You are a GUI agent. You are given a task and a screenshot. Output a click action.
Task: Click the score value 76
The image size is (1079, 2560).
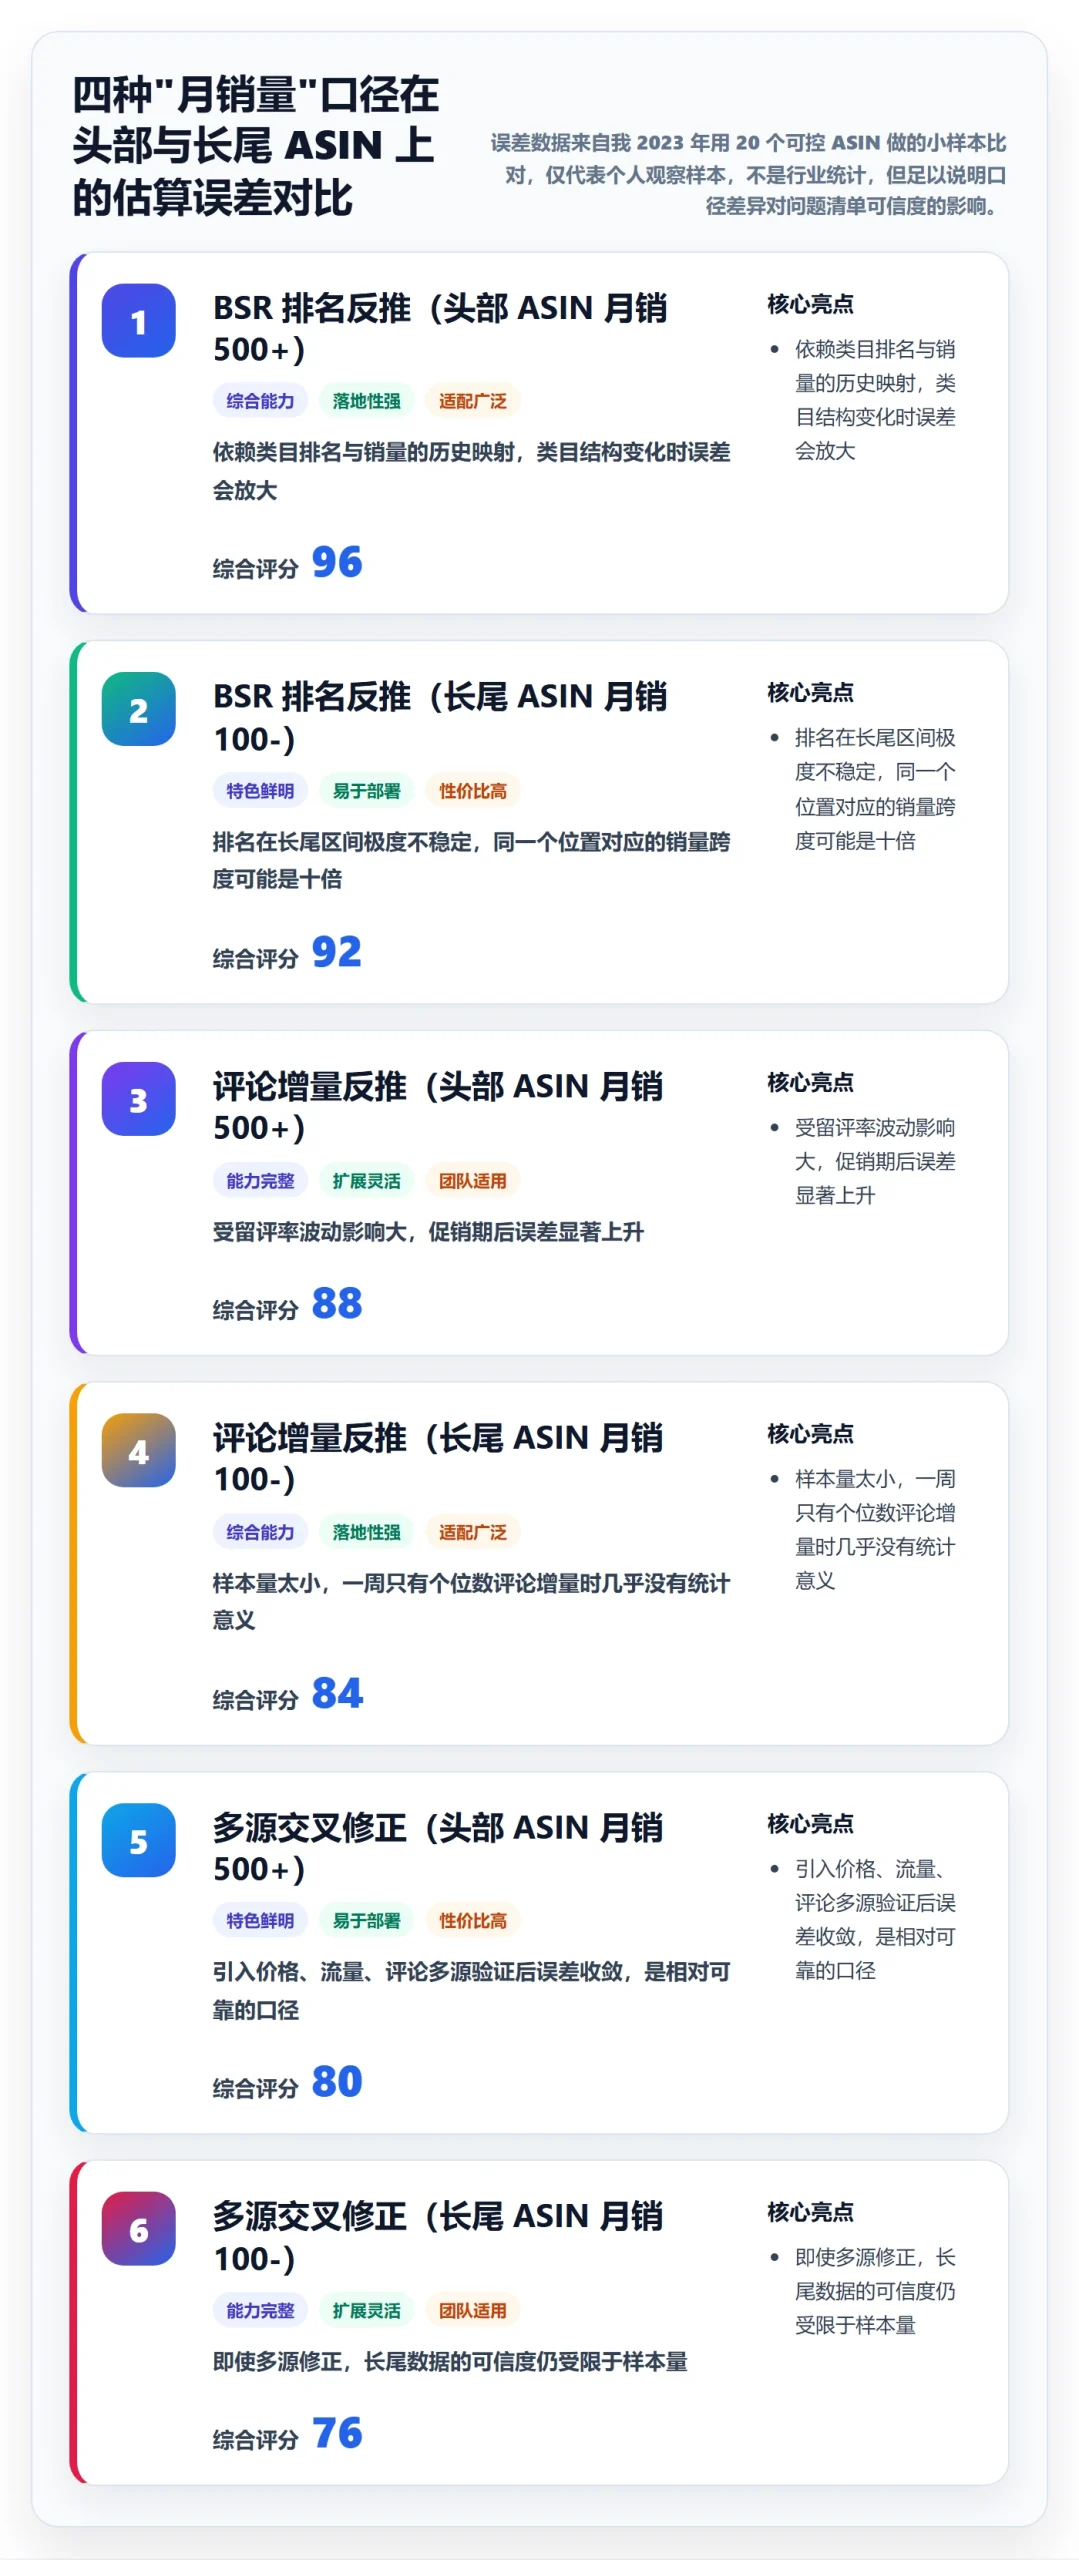[x=337, y=2433]
